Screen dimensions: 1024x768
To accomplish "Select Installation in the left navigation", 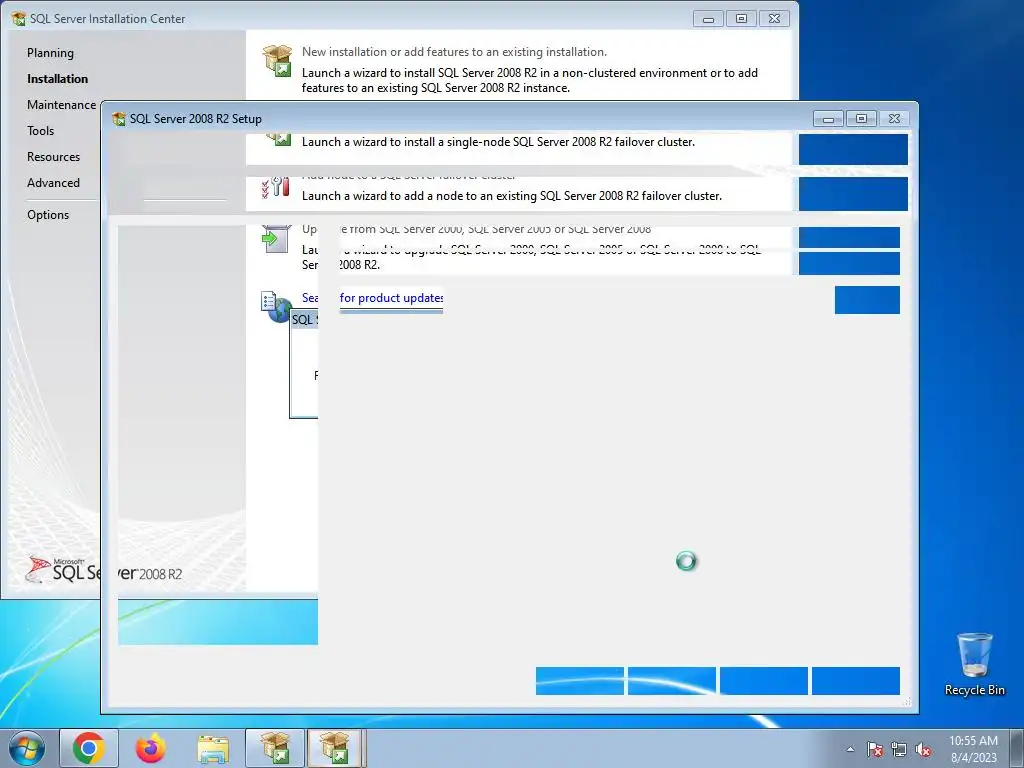I will [x=57, y=79].
